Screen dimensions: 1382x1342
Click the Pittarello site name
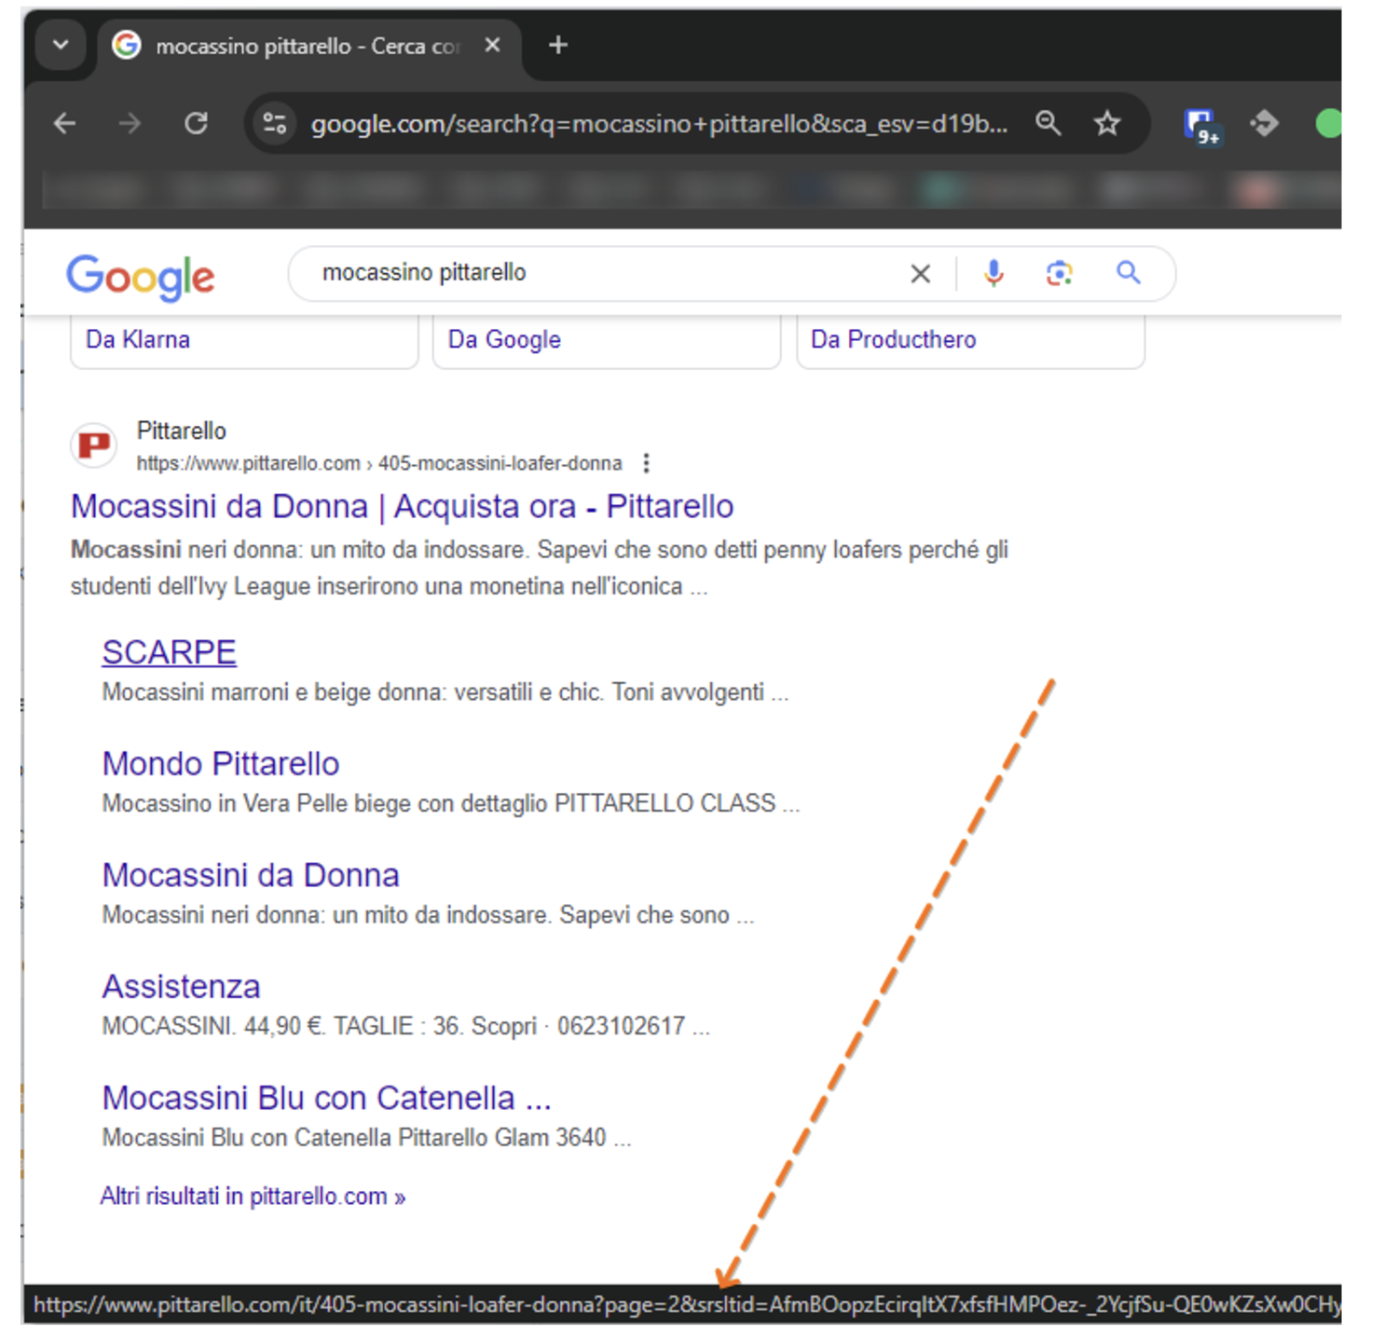point(181,431)
